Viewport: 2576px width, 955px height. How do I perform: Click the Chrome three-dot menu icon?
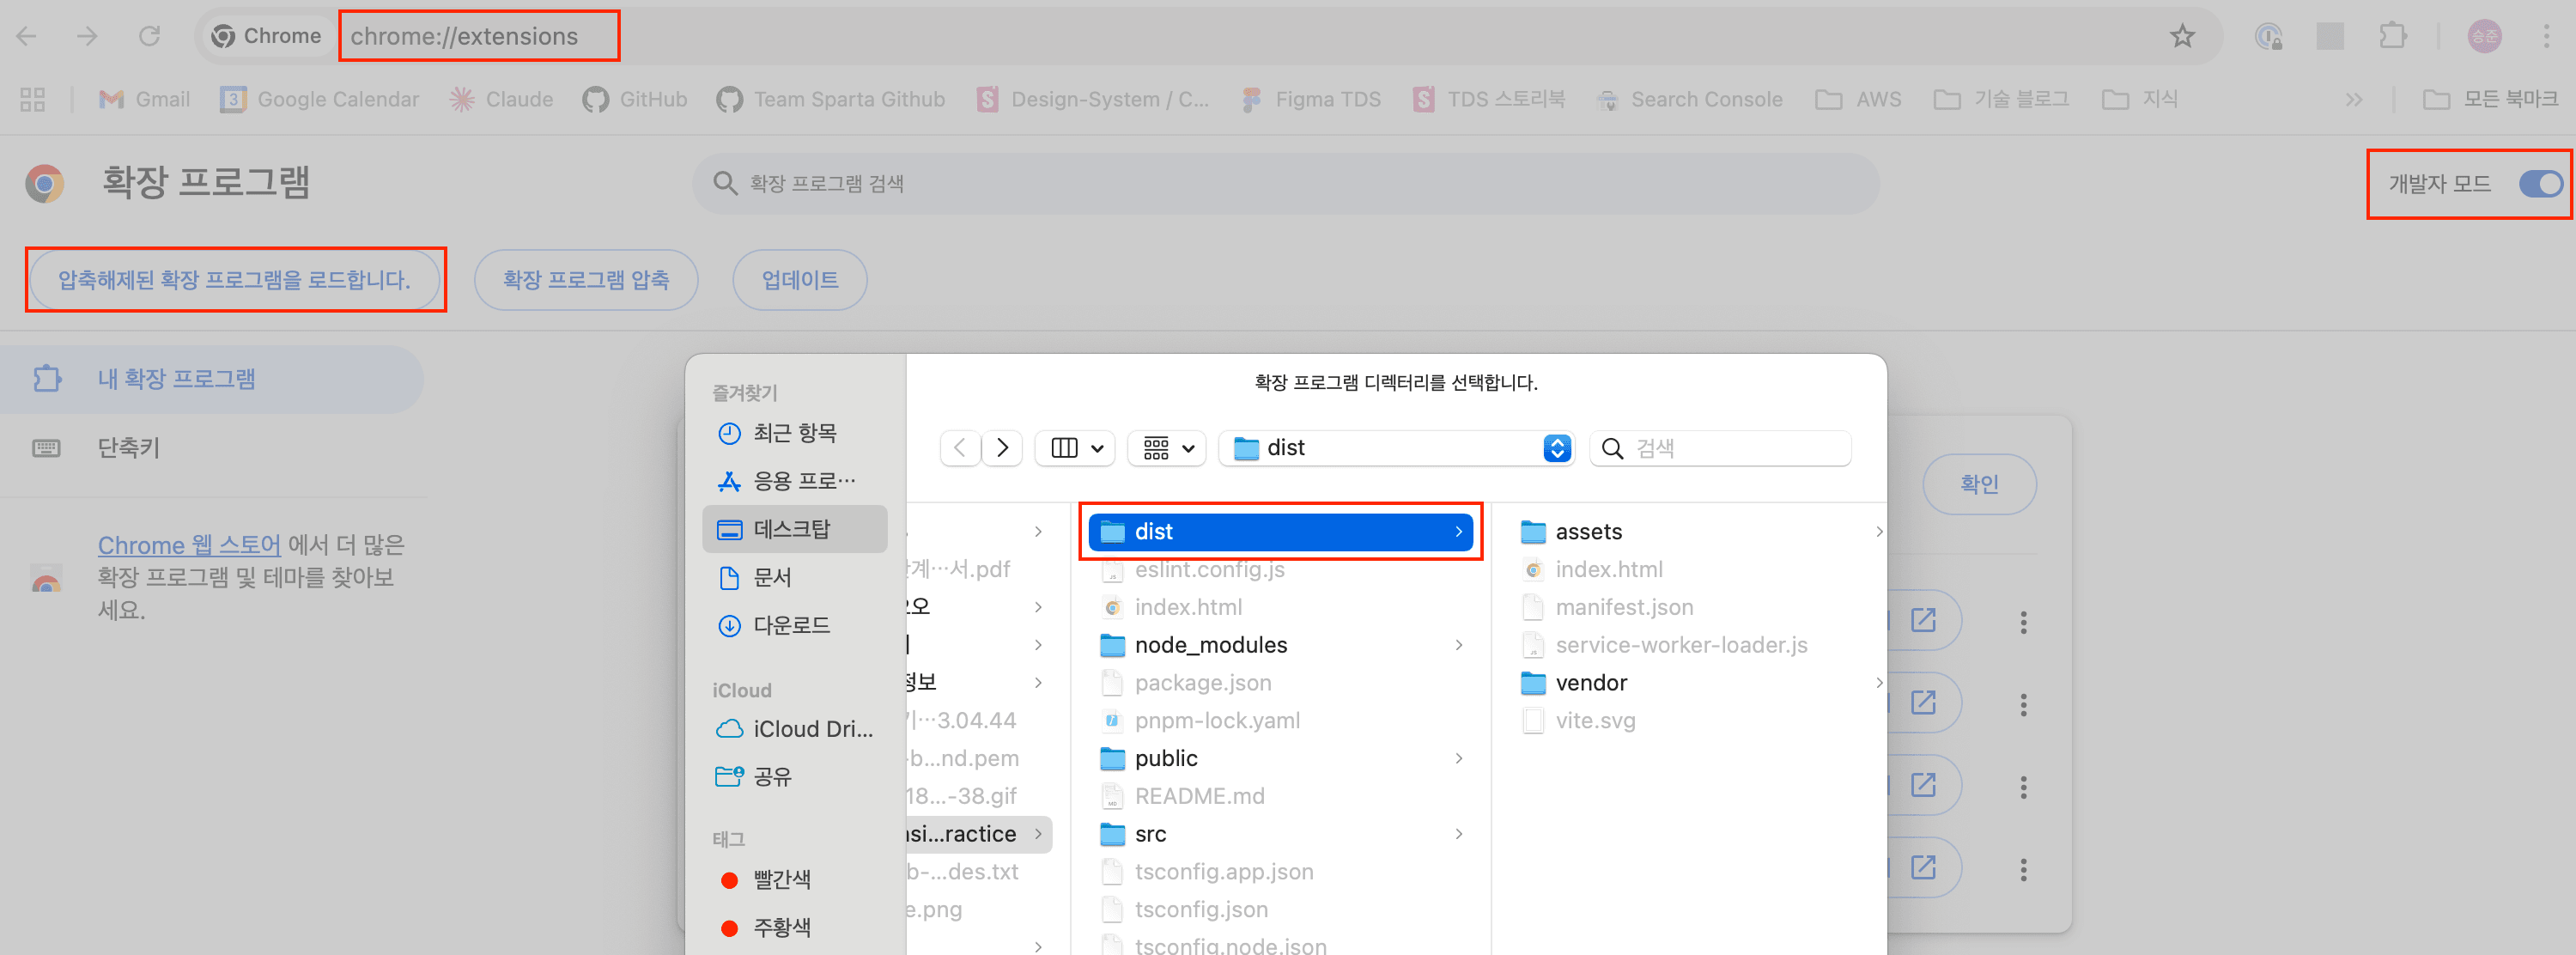tap(2545, 37)
